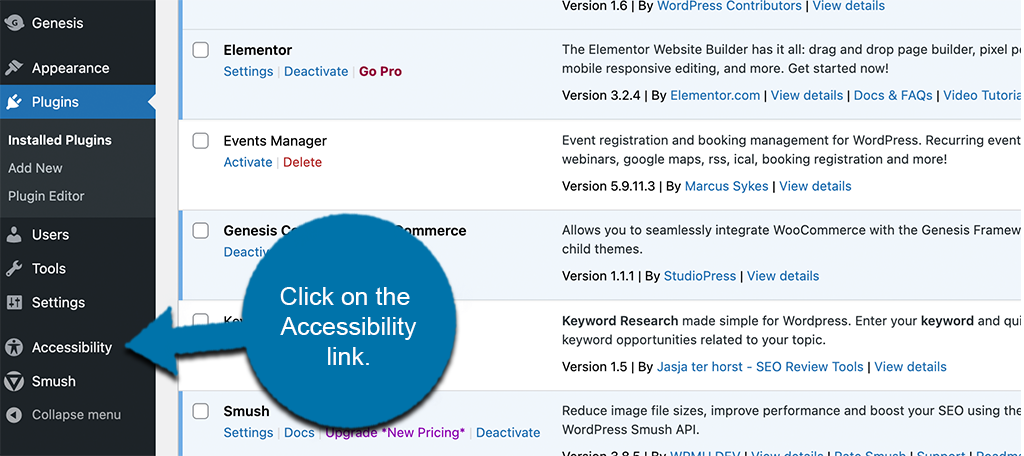View details for Keyword Research plugin
This screenshot has width=1024, height=456.
[910, 366]
